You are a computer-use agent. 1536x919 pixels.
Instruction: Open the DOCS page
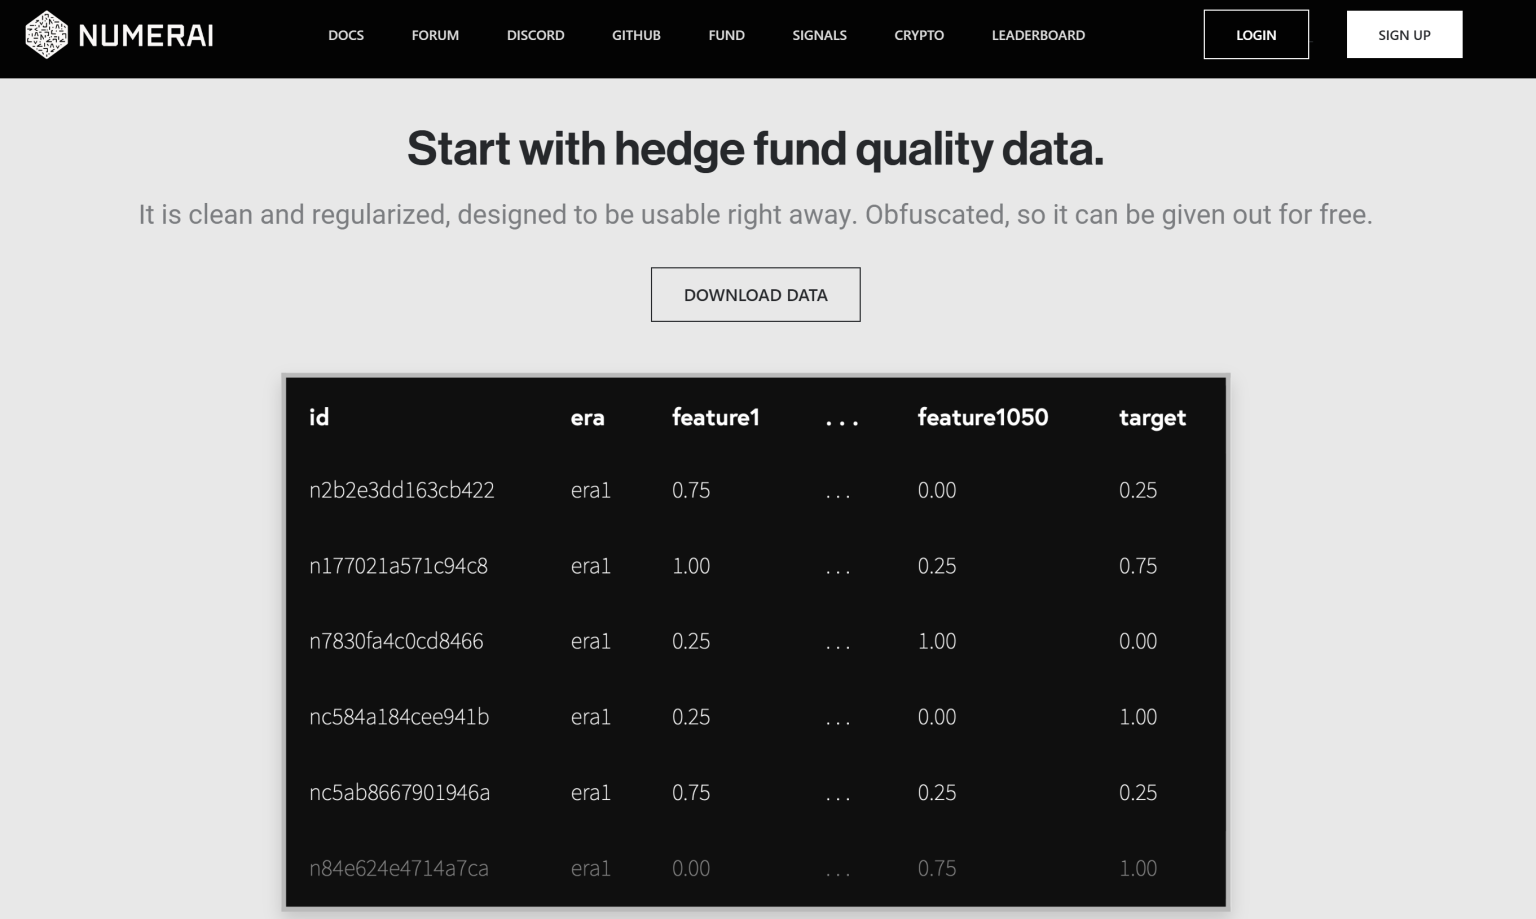(x=346, y=35)
